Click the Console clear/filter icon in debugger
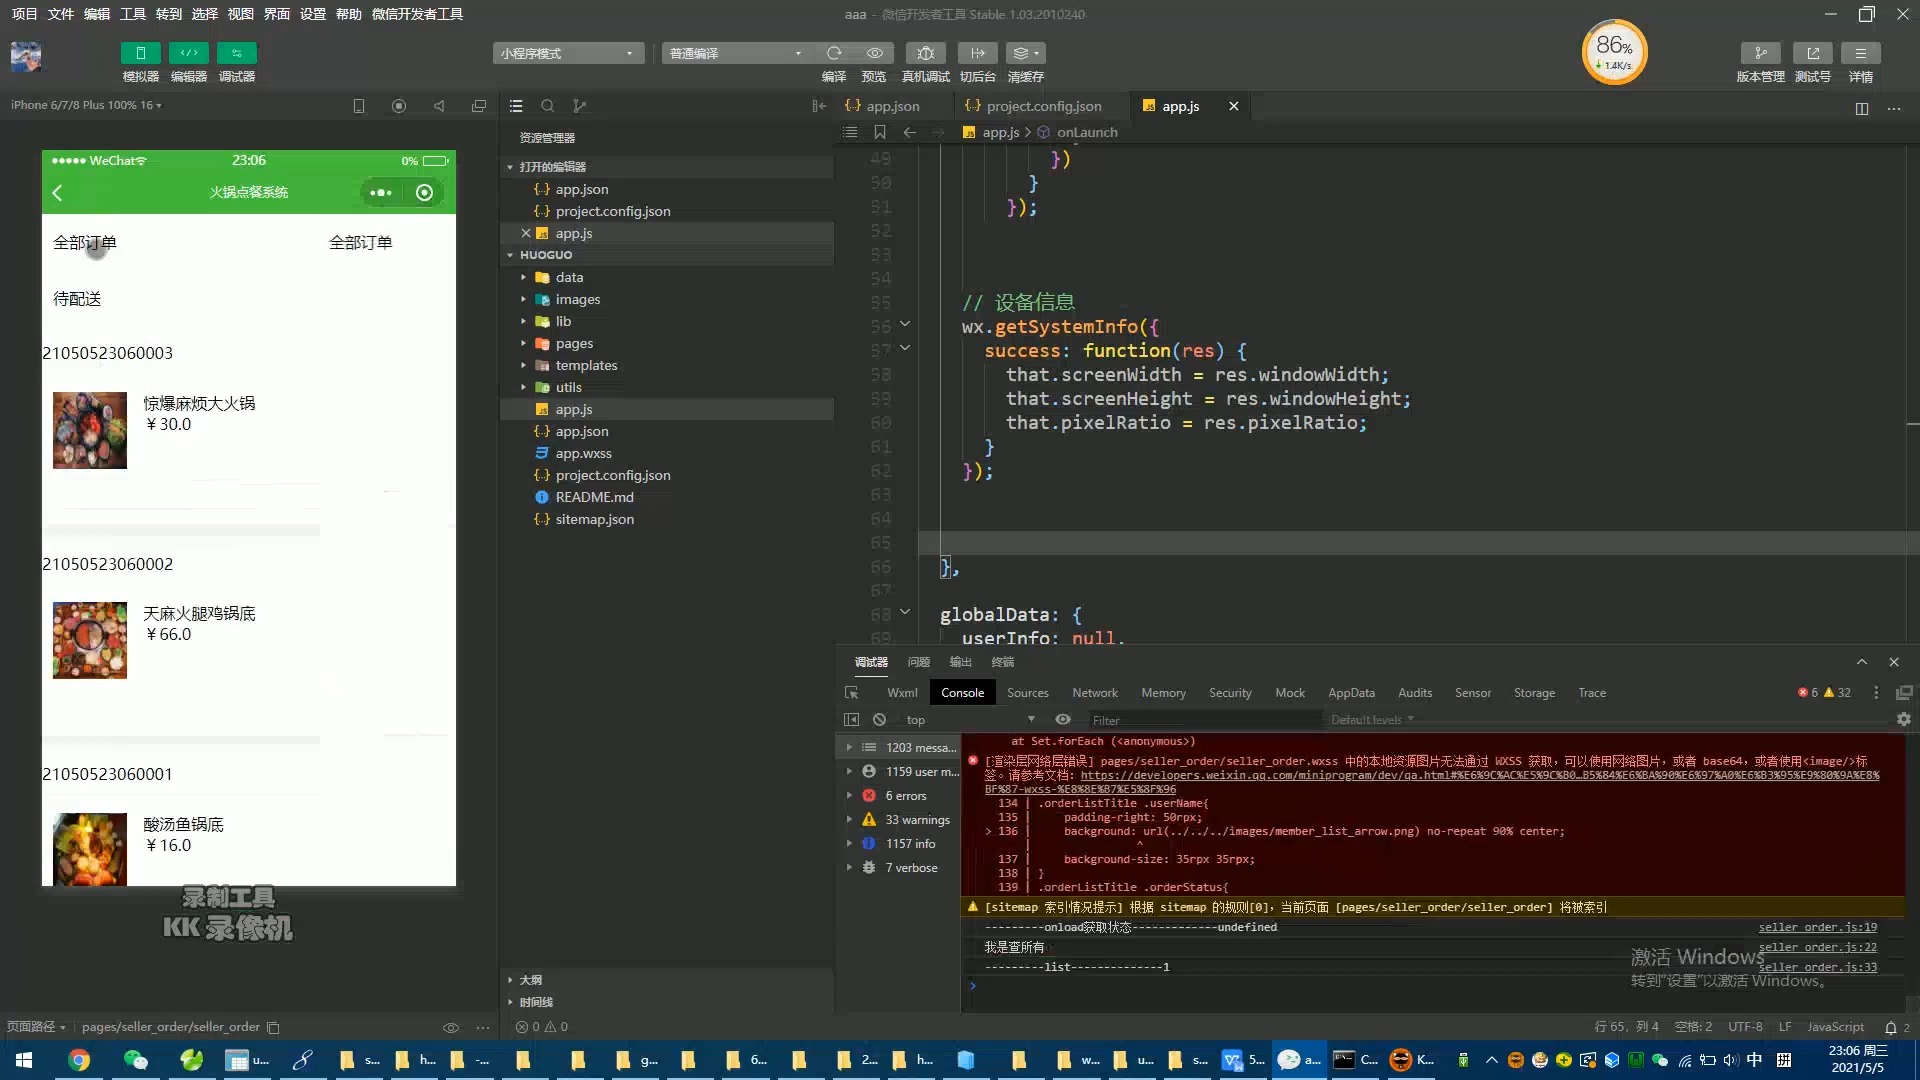1920x1080 pixels. point(878,719)
